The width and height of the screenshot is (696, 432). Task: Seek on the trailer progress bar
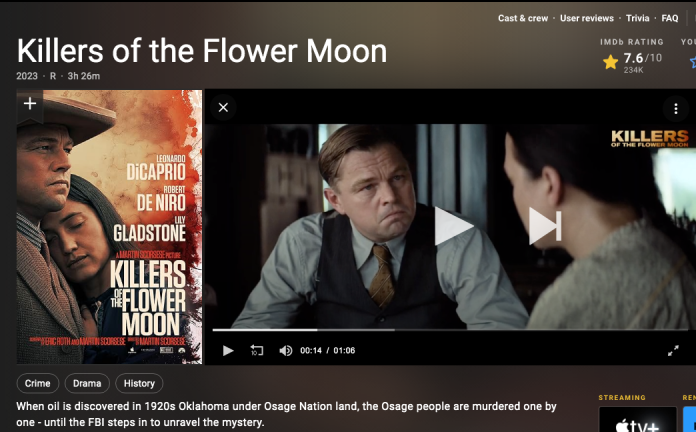451,330
